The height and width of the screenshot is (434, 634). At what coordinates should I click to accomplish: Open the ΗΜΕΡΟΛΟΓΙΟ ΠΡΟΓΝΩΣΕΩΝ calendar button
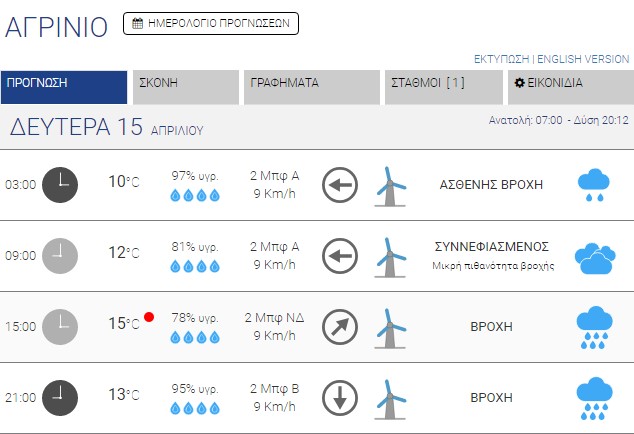click(x=211, y=23)
